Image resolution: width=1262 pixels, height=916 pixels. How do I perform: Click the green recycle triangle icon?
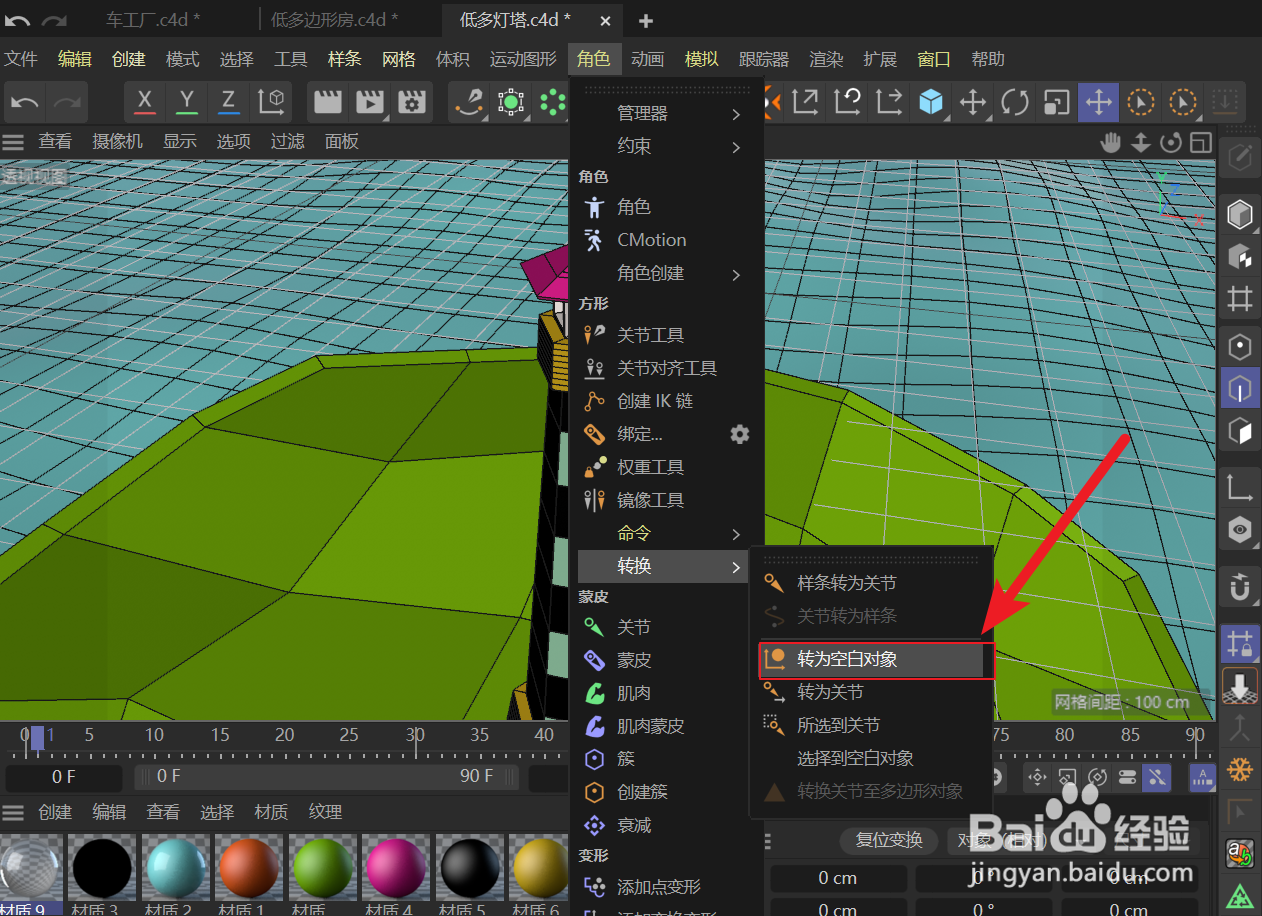pos(1240,895)
